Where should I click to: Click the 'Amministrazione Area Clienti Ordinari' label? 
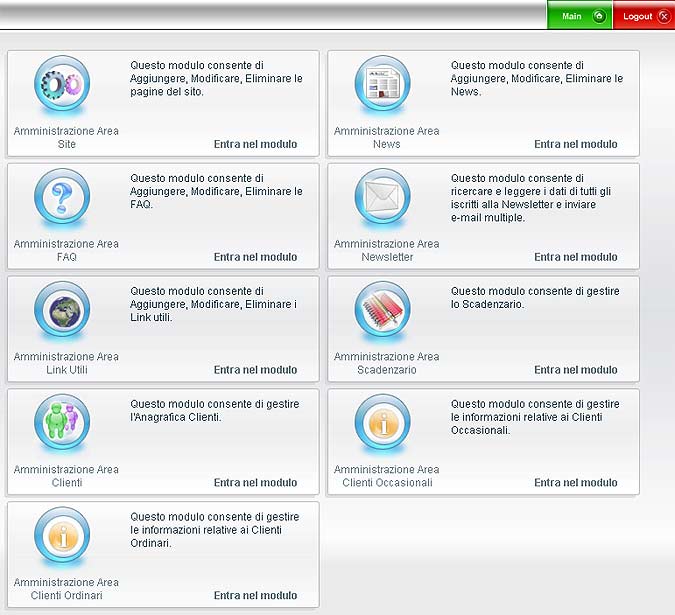coord(66,588)
